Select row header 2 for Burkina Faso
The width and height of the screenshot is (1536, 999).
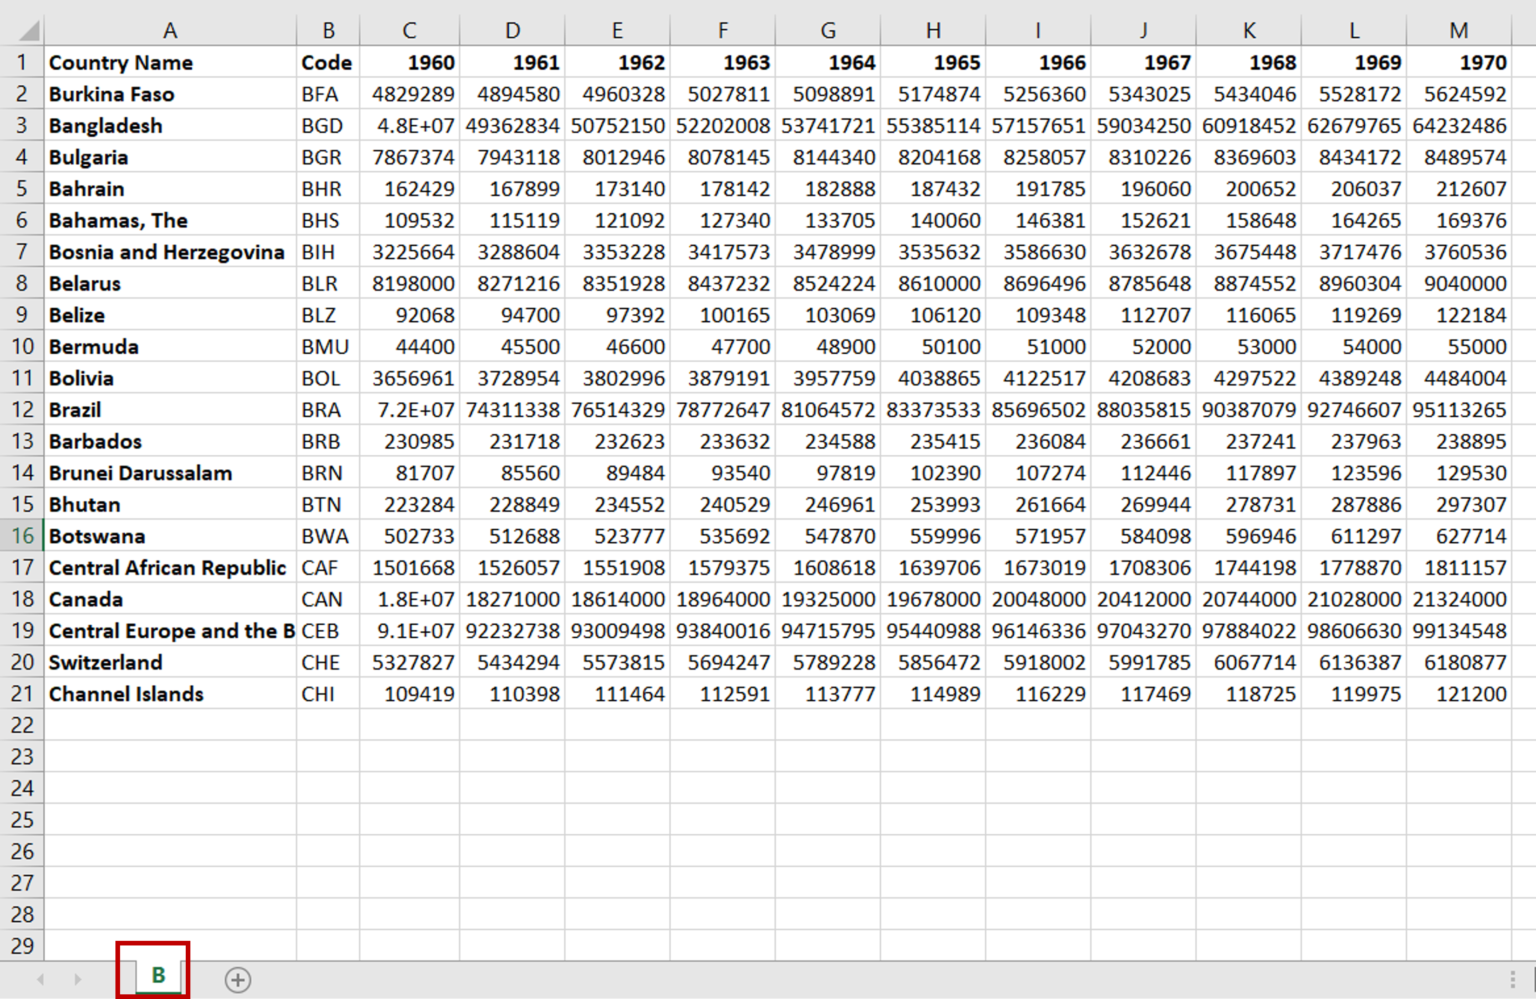tap(22, 93)
